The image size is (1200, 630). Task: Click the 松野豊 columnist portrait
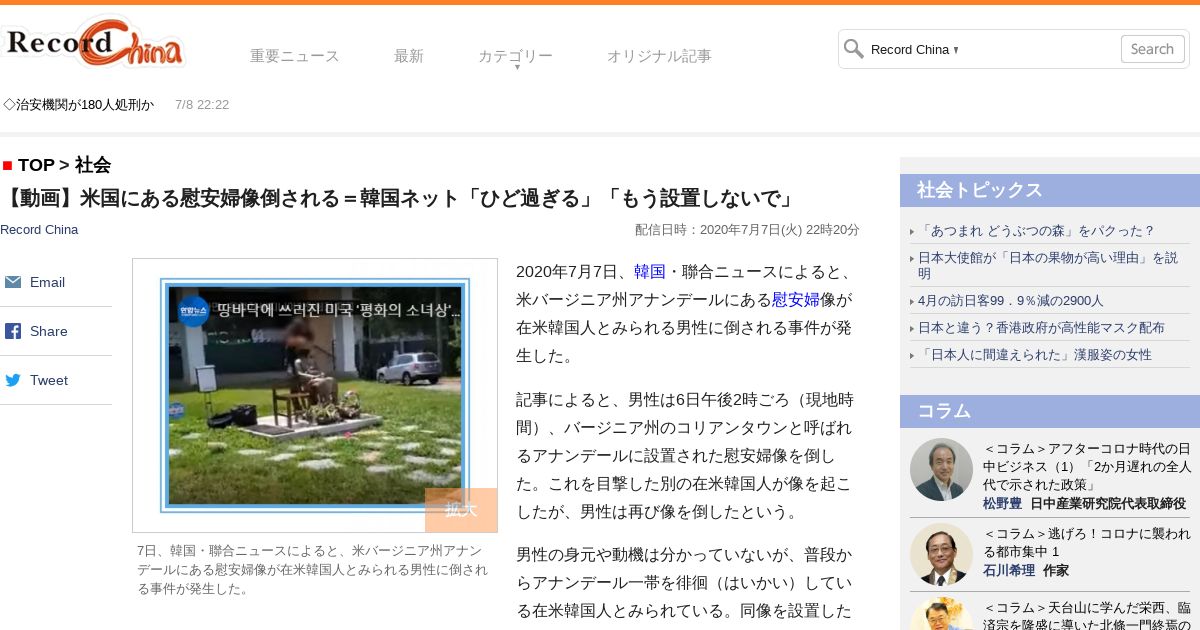941,469
